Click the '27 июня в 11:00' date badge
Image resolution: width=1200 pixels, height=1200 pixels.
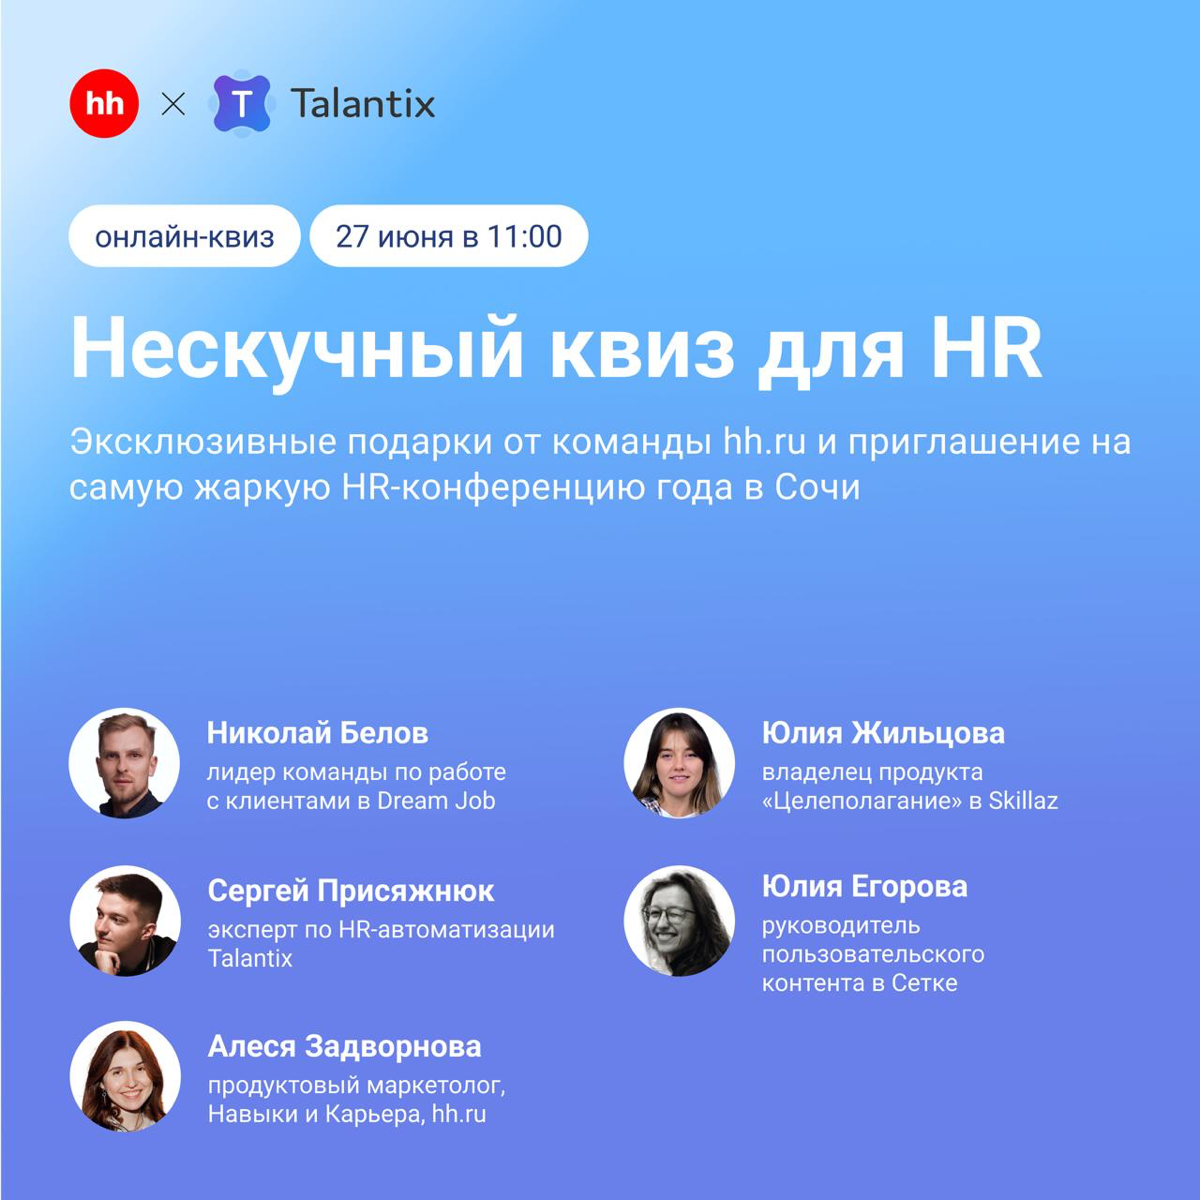[x=449, y=236]
